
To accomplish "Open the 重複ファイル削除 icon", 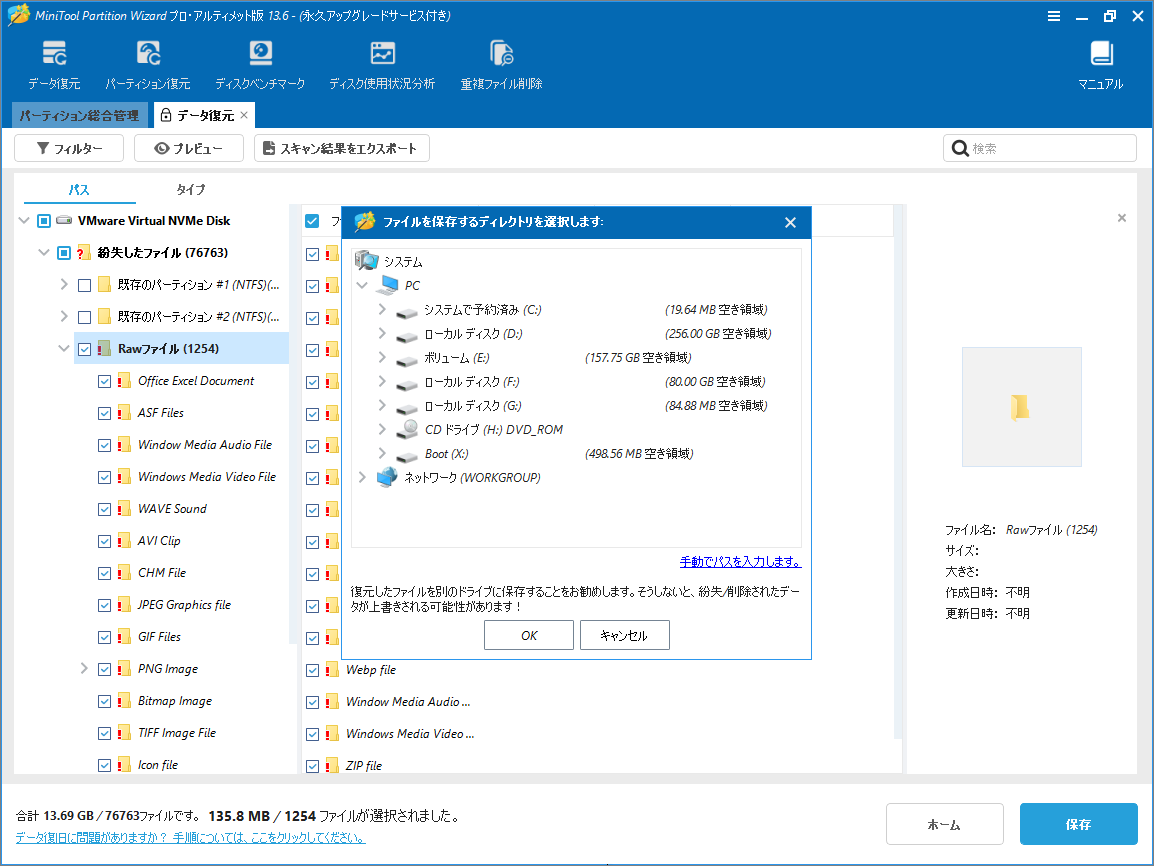I will point(501,54).
